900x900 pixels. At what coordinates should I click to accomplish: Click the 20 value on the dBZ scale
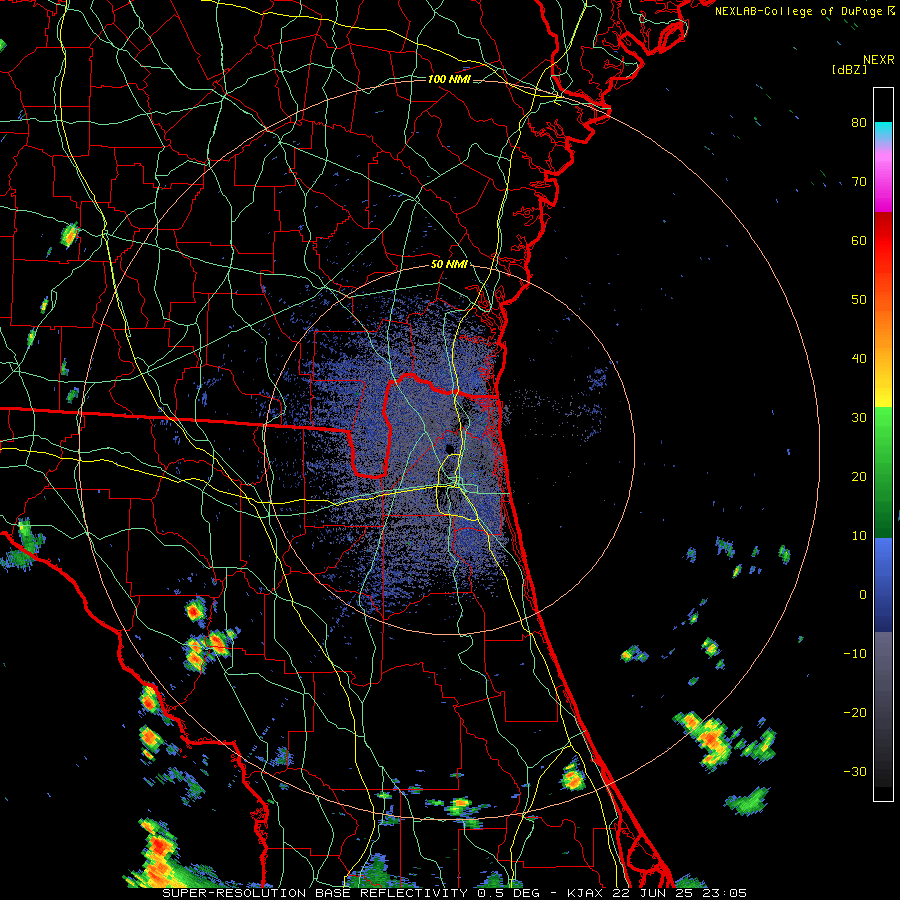click(859, 476)
